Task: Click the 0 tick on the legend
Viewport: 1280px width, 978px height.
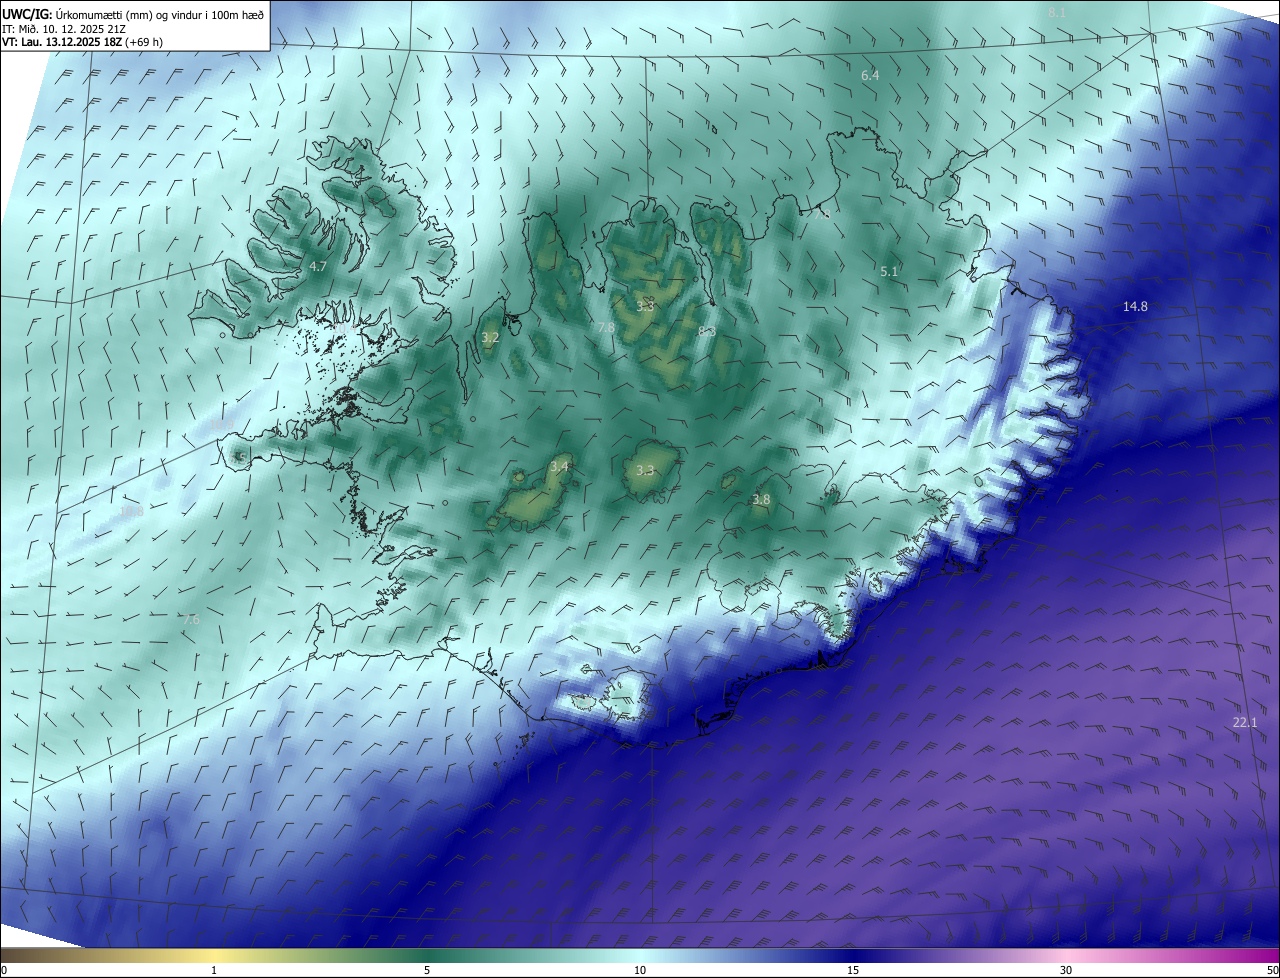Action: pos(4,970)
